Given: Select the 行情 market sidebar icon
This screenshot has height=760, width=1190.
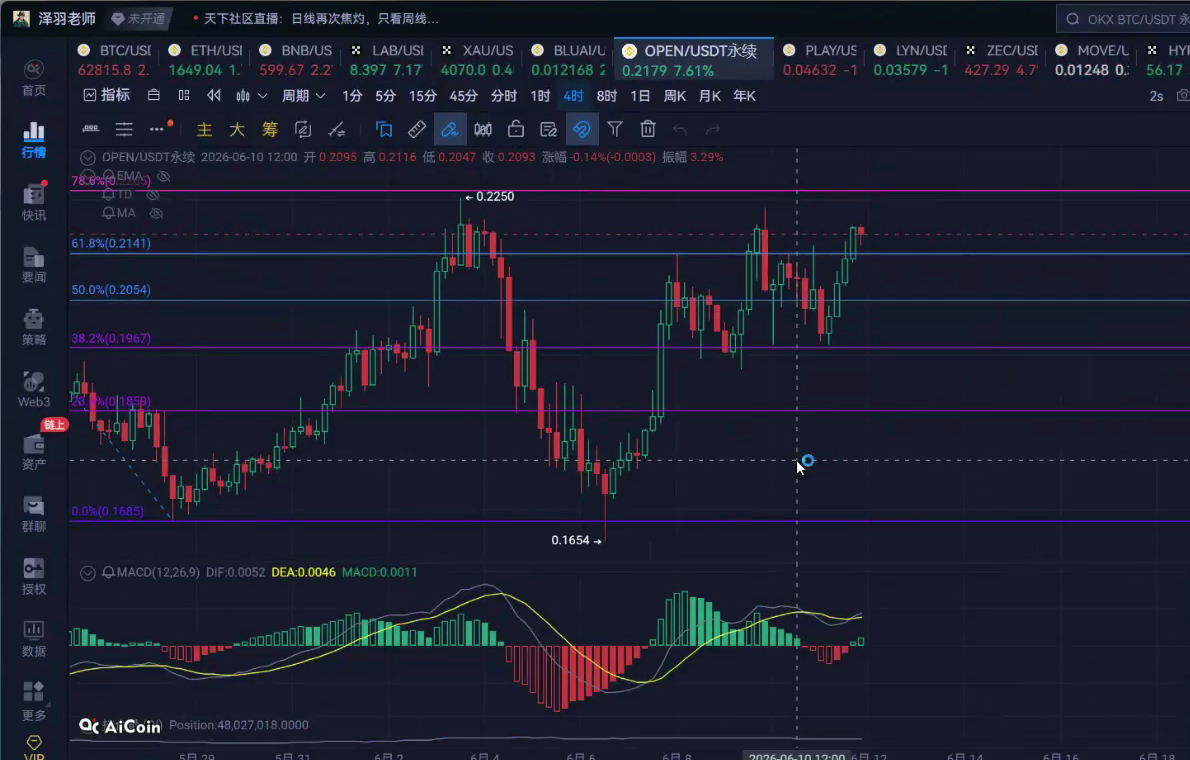Looking at the screenshot, I should [33, 140].
